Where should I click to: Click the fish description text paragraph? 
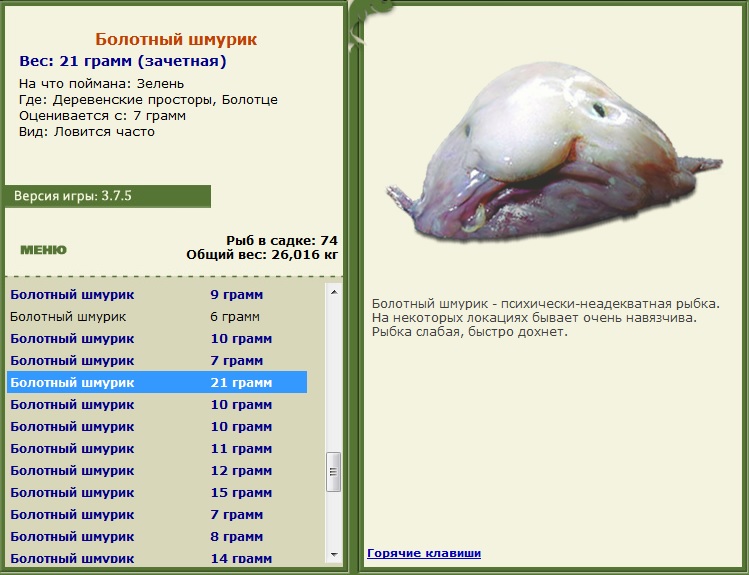[546, 318]
